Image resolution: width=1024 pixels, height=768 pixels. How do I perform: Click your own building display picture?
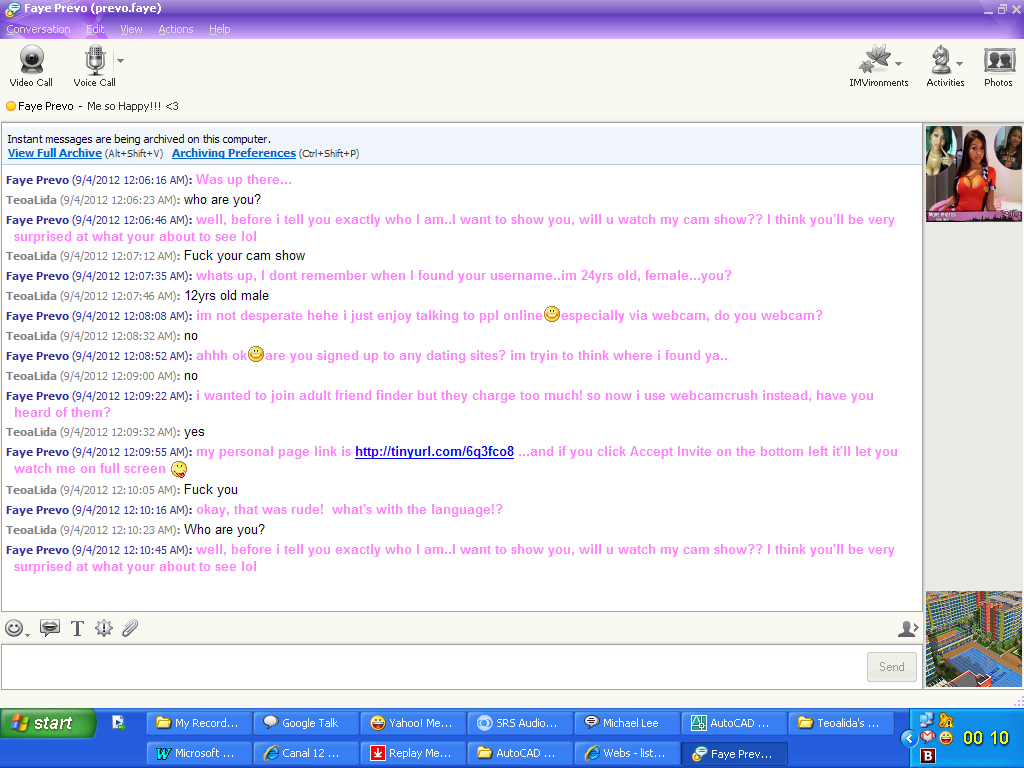click(x=974, y=639)
